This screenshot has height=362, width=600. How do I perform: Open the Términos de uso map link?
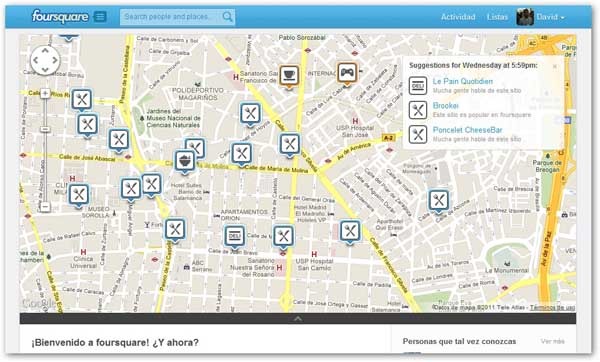coord(552,308)
